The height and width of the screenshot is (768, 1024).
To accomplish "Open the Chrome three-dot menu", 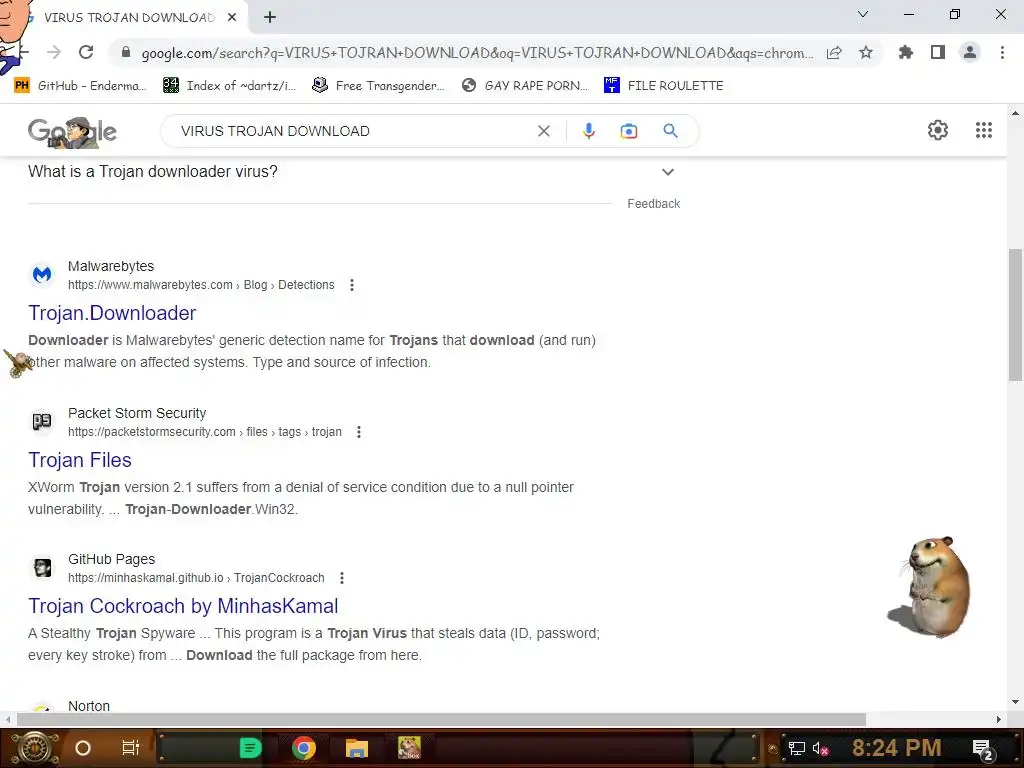I will (1002, 52).
